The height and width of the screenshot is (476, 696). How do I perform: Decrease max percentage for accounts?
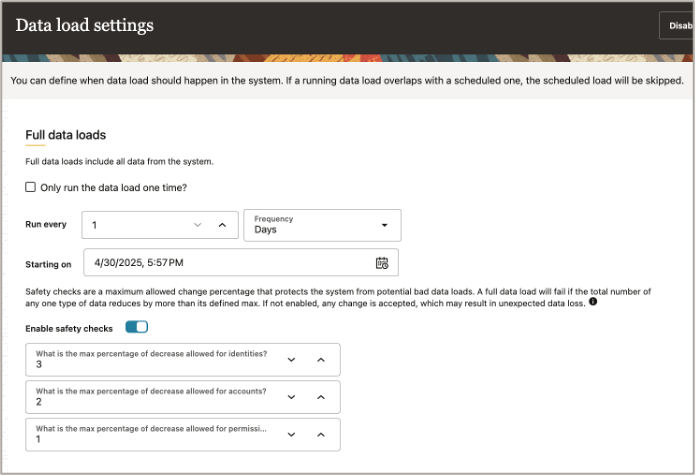click(291, 397)
